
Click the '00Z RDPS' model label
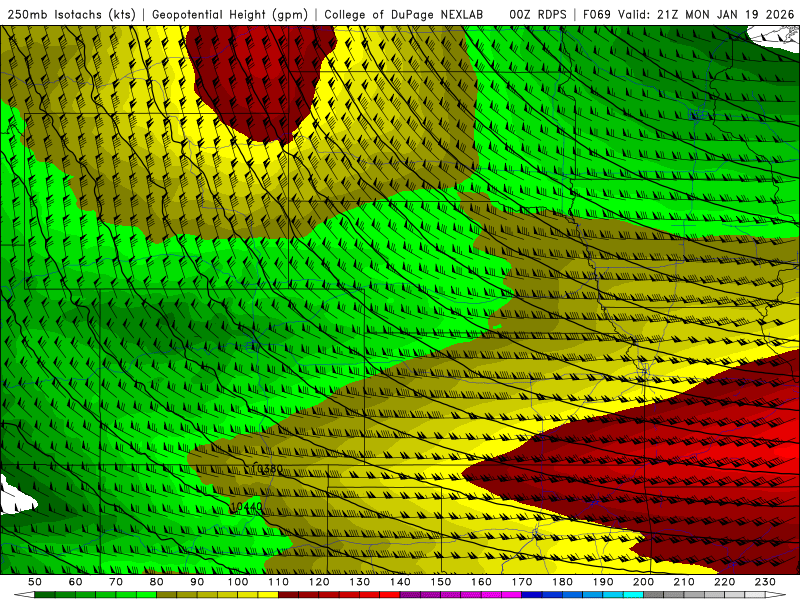click(538, 14)
